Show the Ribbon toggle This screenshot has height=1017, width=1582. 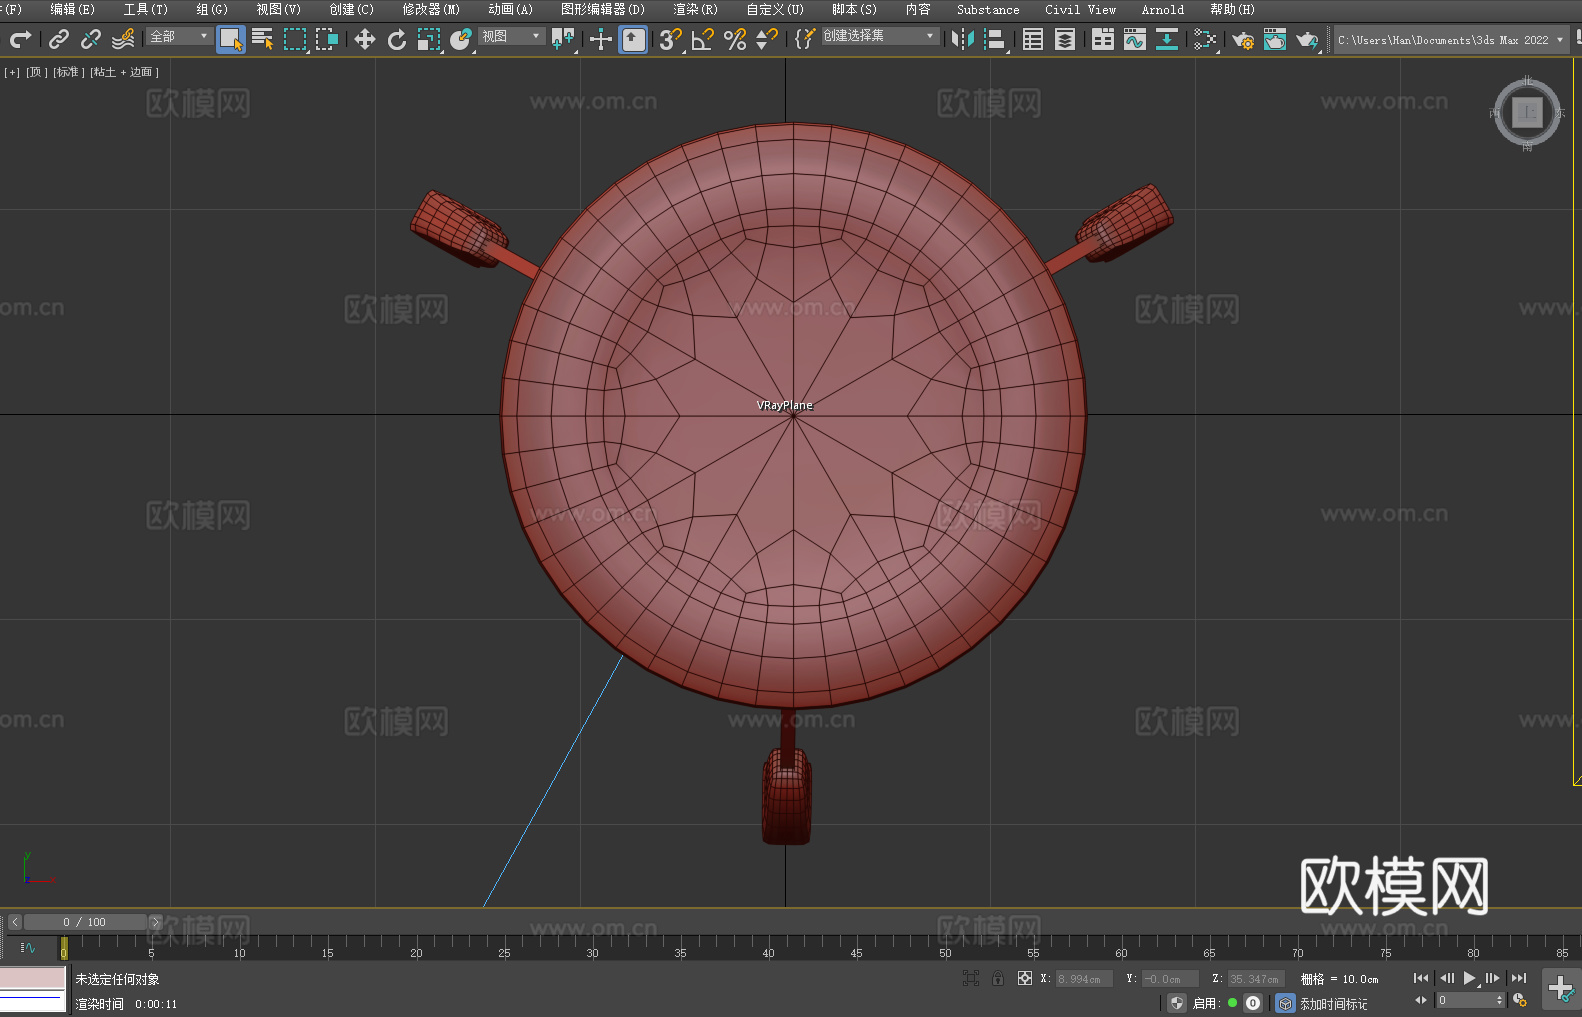1103,39
